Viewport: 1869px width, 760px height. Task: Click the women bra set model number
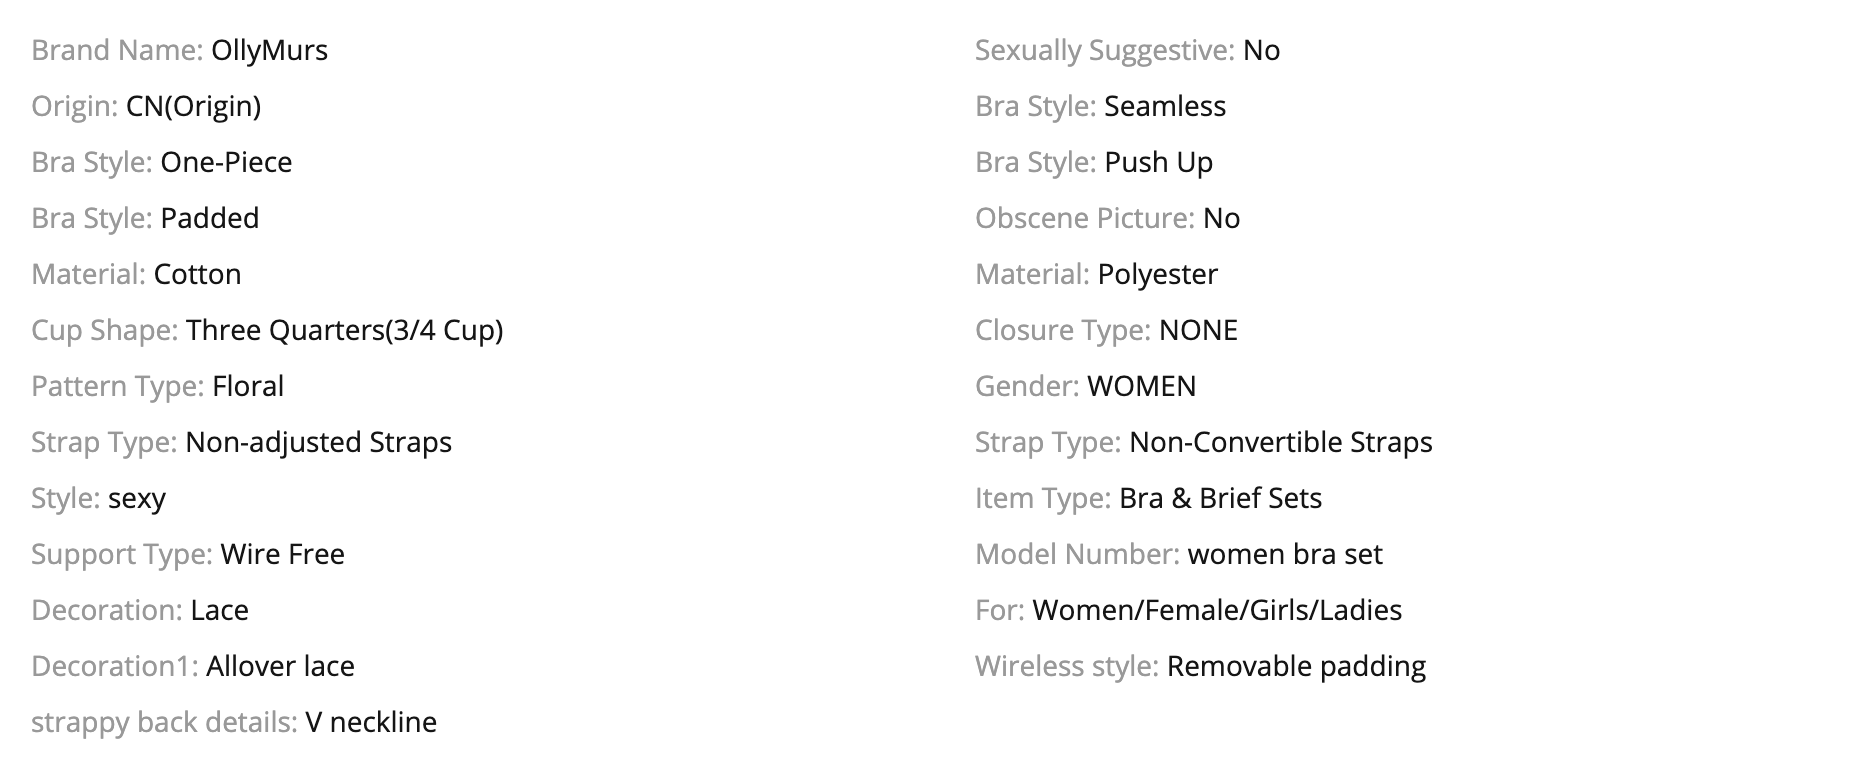[x=1285, y=554]
